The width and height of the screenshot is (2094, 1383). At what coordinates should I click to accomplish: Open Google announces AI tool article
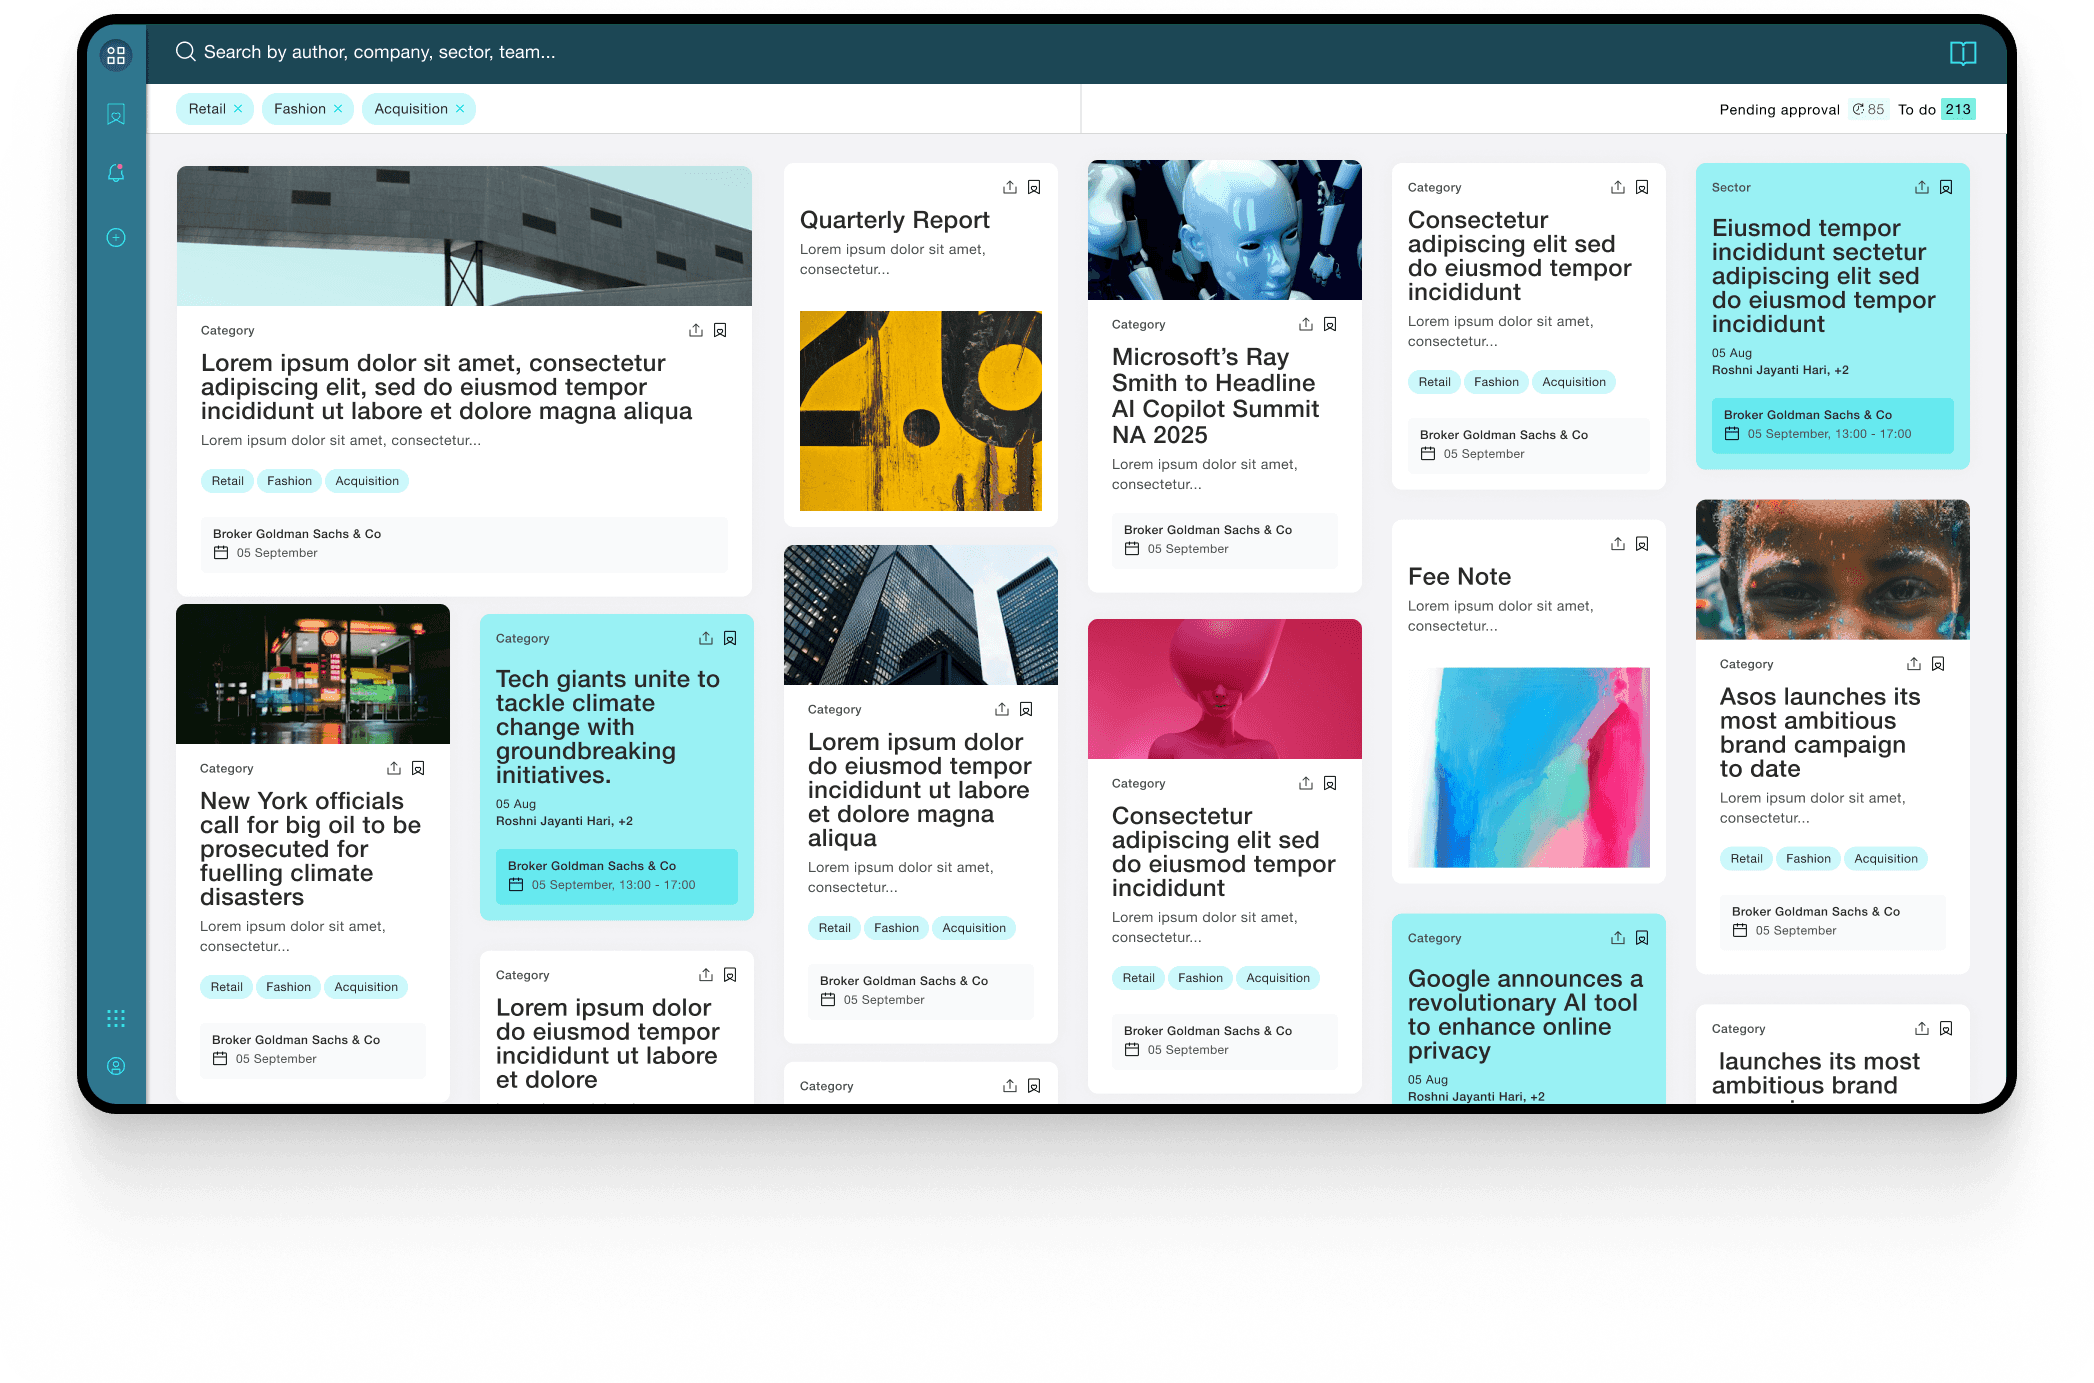1524,1014
